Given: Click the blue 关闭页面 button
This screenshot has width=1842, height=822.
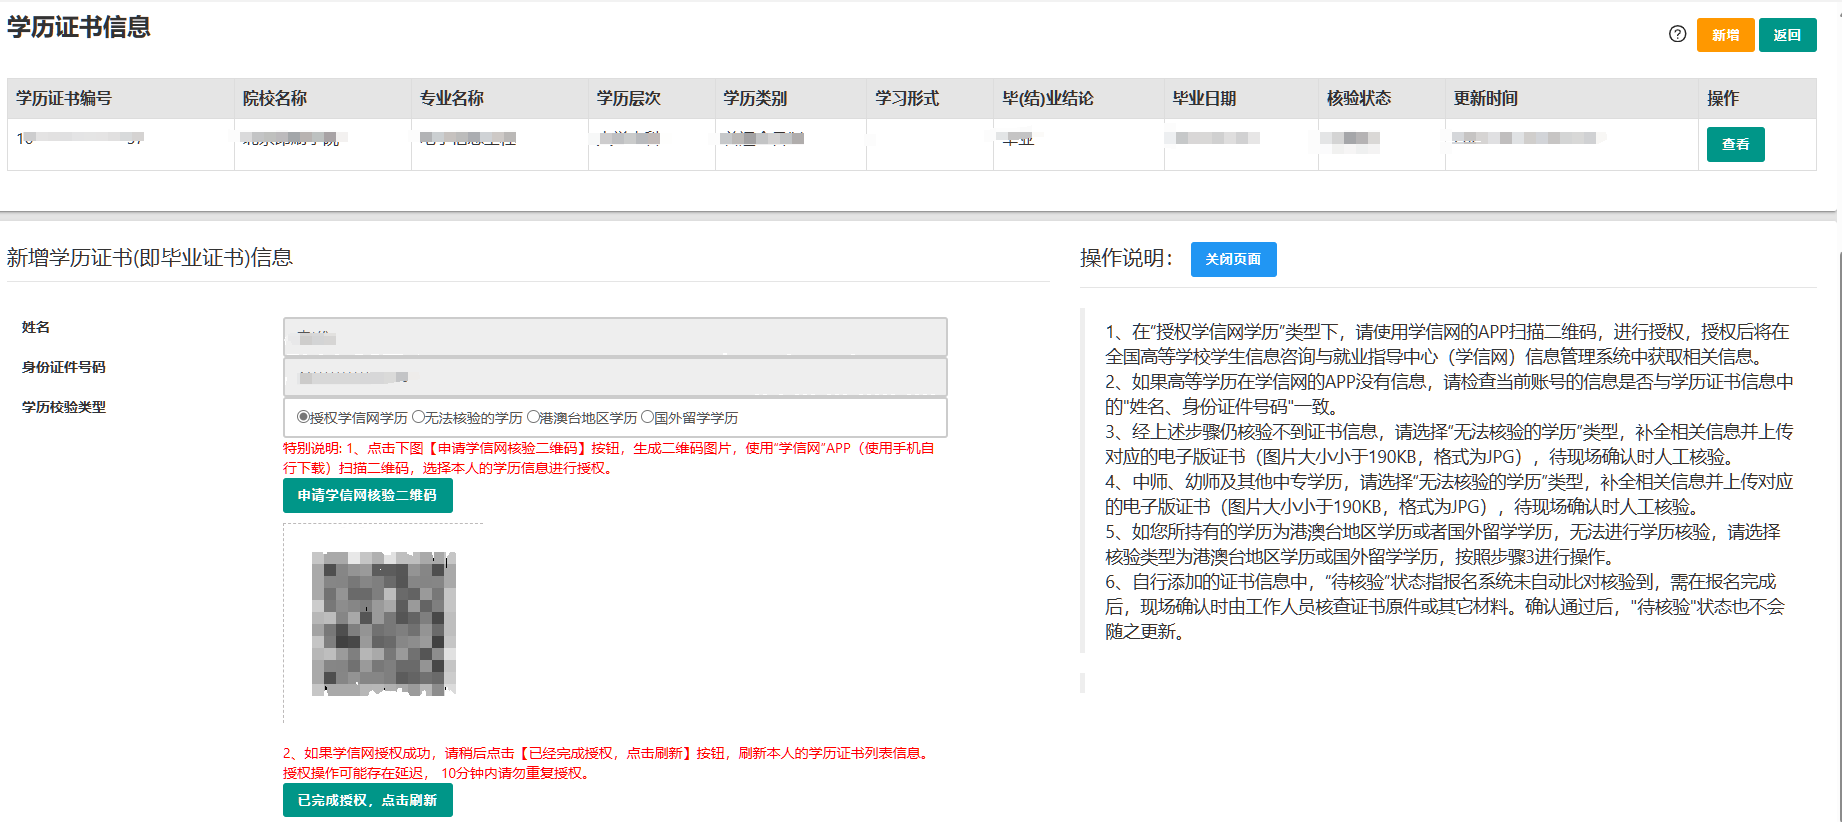Looking at the screenshot, I should pos(1233,259).
